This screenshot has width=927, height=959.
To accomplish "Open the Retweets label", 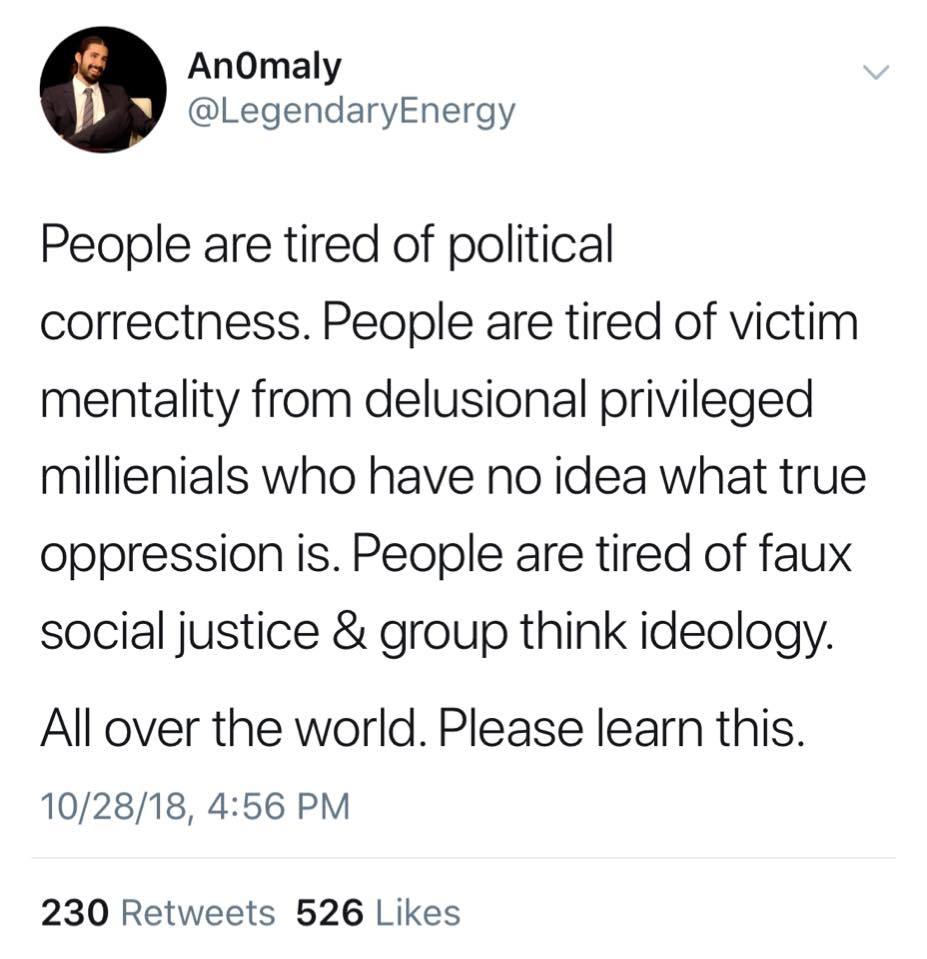I will click(x=197, y=912).
